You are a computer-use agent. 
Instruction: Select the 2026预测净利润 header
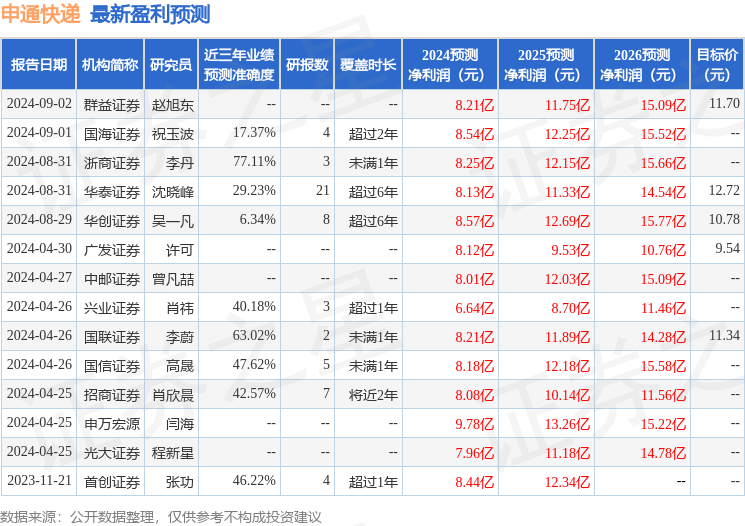(642, 65)
